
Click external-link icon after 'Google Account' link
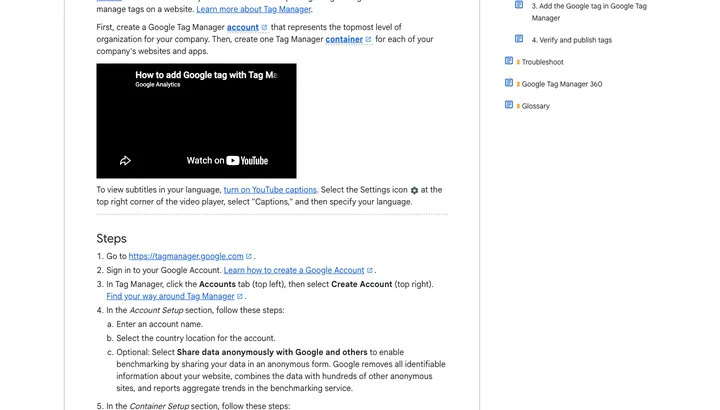pos(370,270)
